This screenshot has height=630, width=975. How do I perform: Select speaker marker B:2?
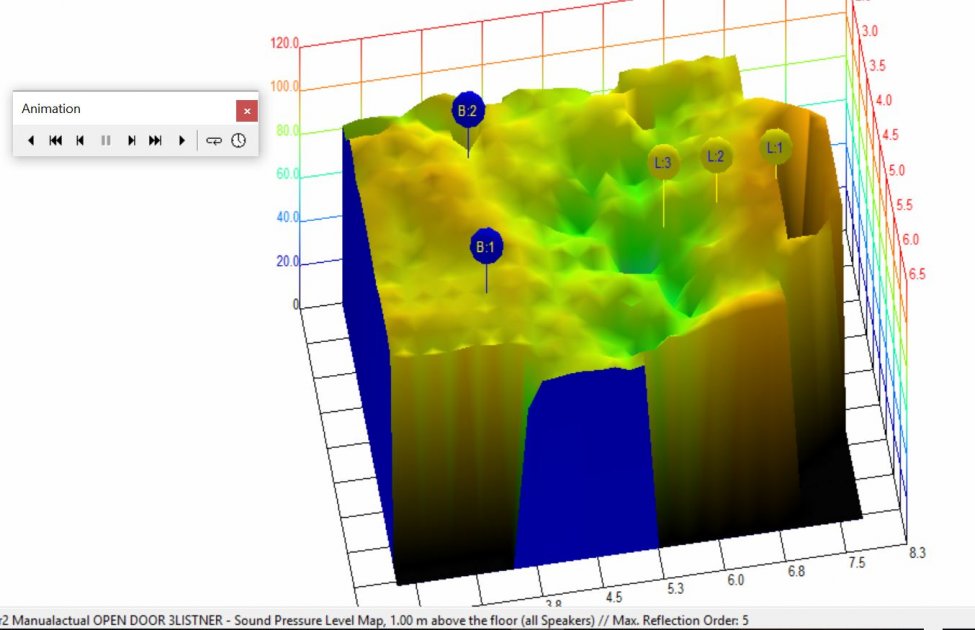tap(468, 111)
